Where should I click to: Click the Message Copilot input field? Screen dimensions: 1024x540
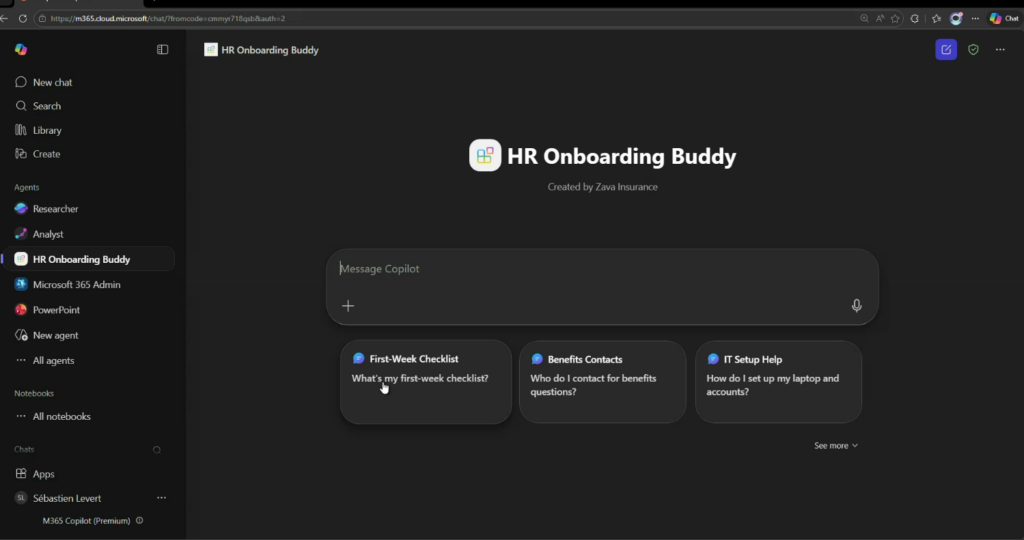[600, 269]
